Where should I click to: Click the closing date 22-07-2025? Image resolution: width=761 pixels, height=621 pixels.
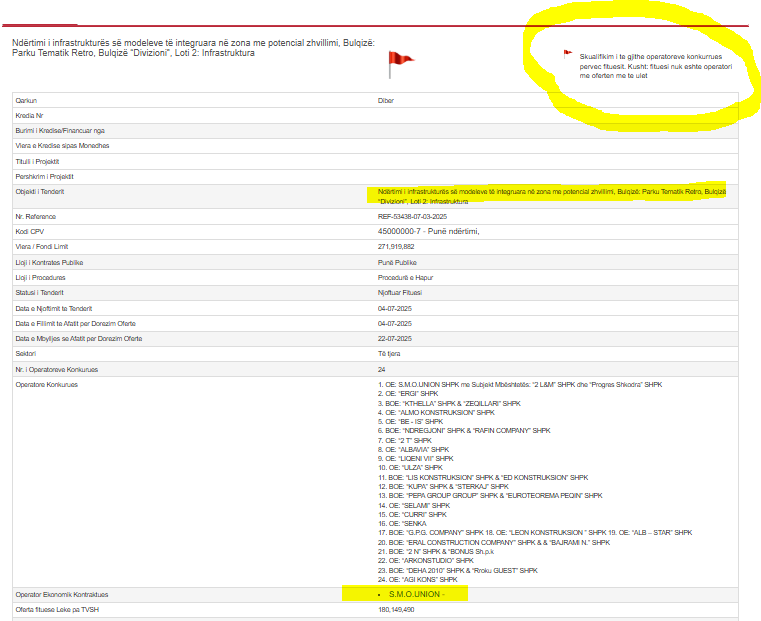coord(395,338)
